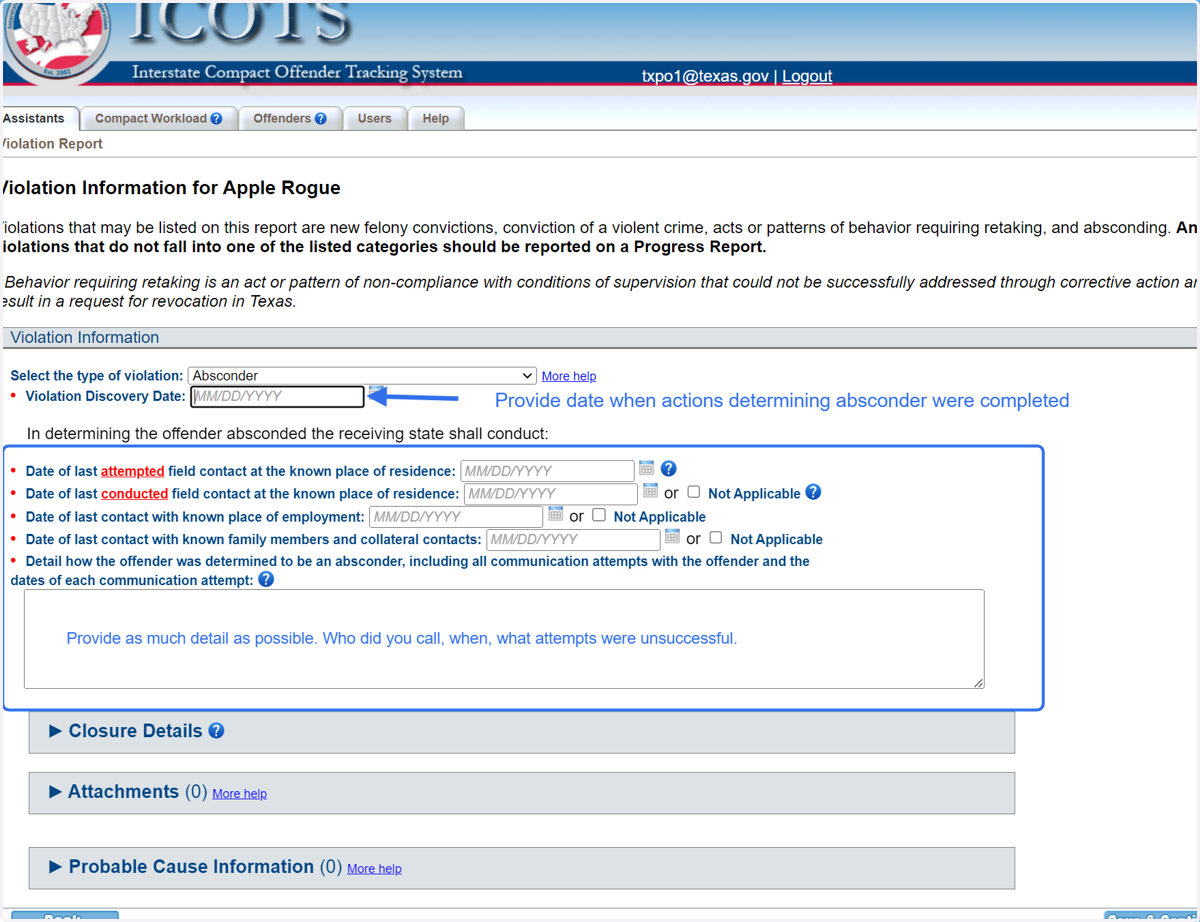Viewport: 1200px width, 922px height.
Task: Click the txpo1@texas.gov user email
Action: pyautogui.click(x=705, y=76)
